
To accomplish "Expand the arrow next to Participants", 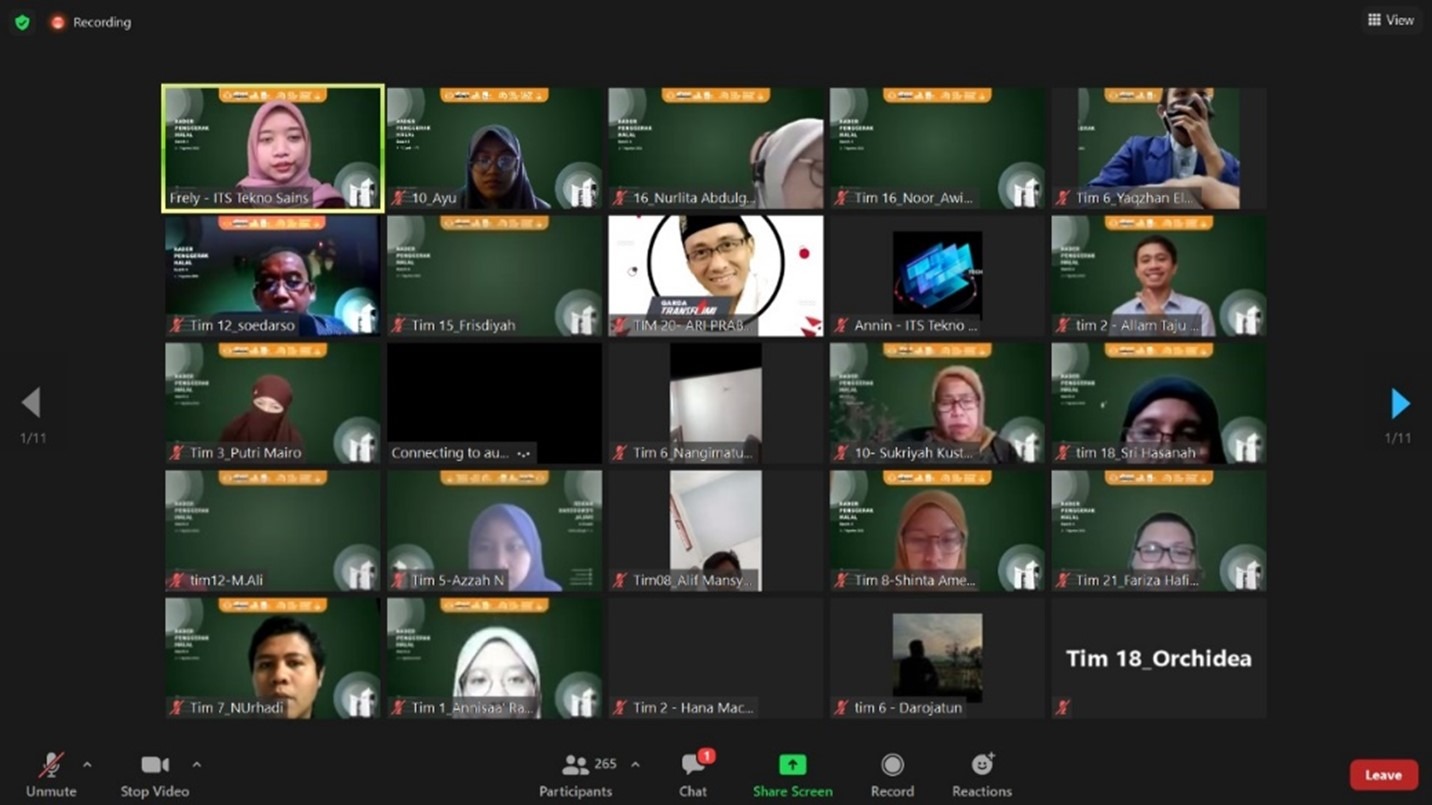I will click(635, 765).
